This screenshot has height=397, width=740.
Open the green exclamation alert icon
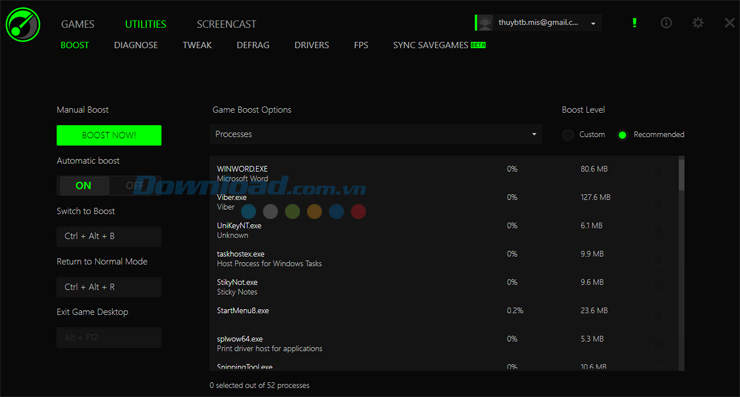click(634, 23)
